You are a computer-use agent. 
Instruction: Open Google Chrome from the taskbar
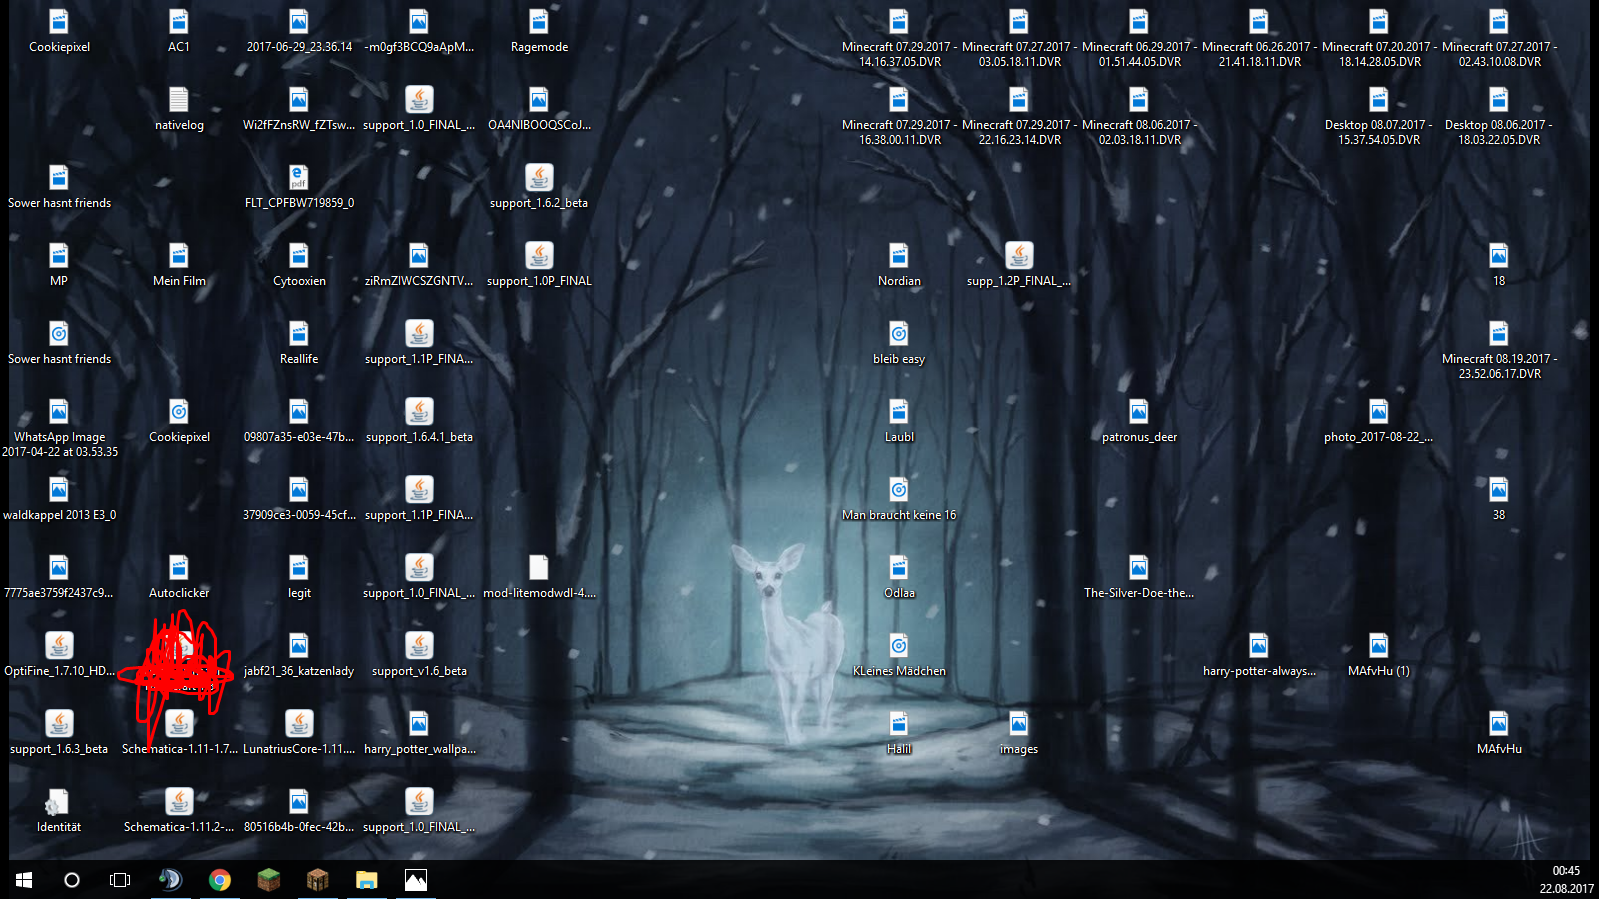[x=220, y=880]
